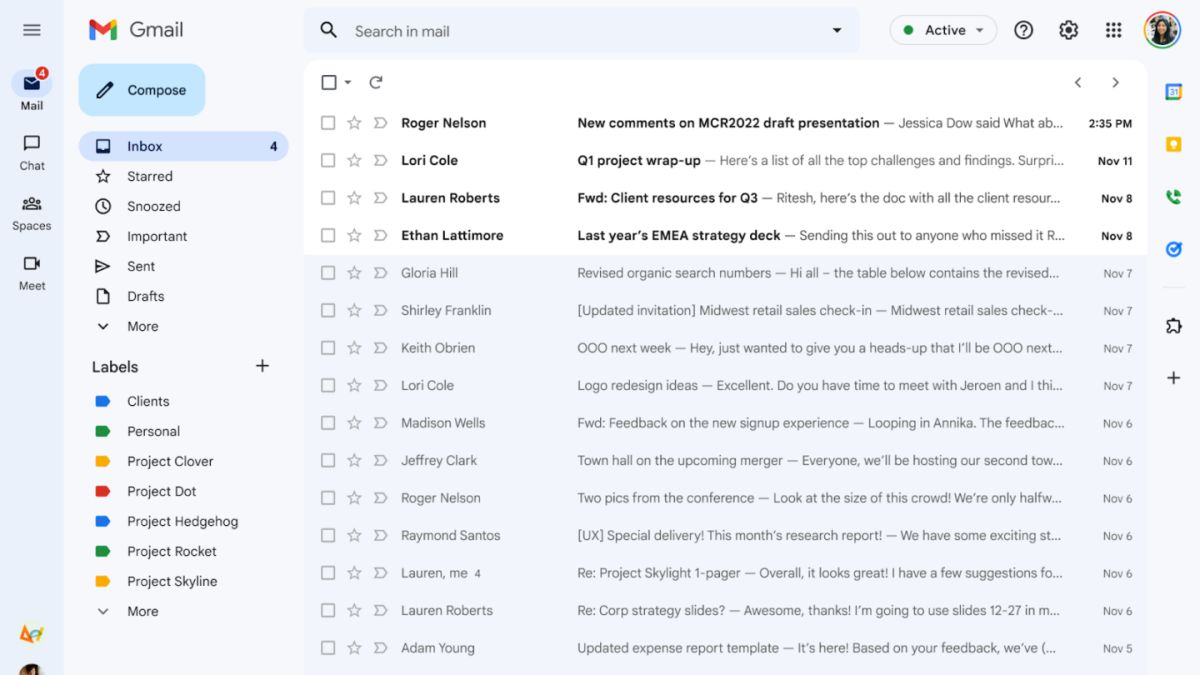1200x675 pixels.
Task: Star the email from Roger Nelson at top
Action: click(x=354, y=123)
